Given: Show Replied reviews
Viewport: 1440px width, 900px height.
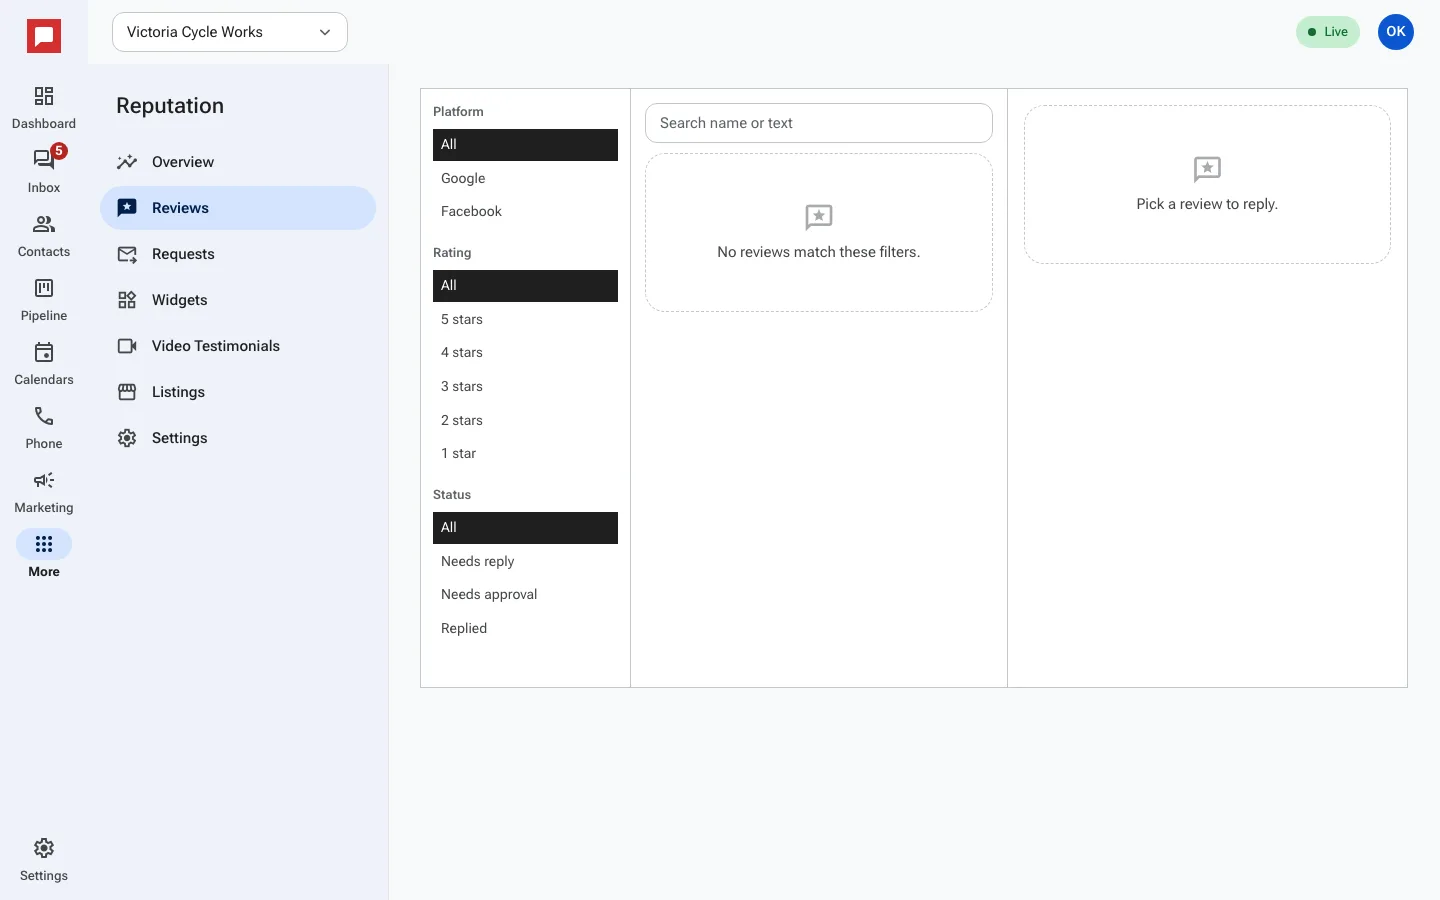Looking at the screenshot, I should click(525, 629).
